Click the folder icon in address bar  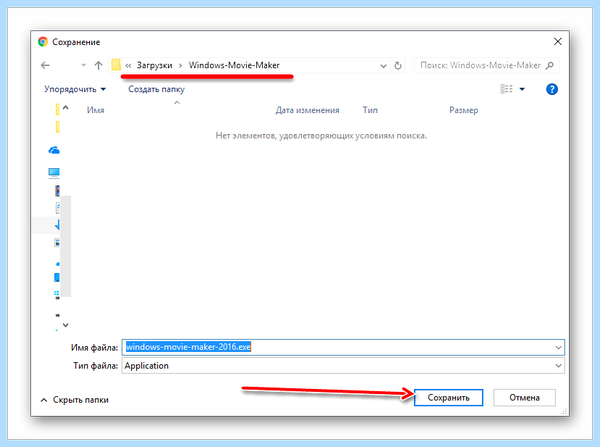pos(116,65)
